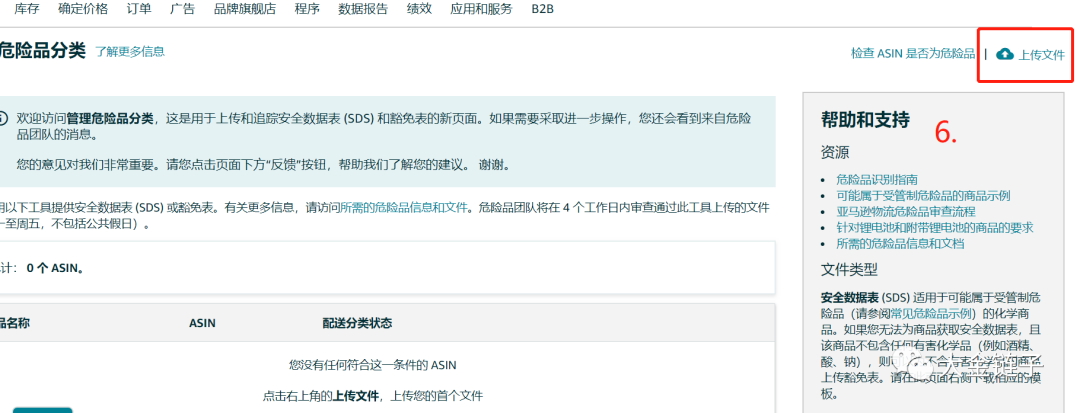Click 检查 ASIN 是否为危险品 link
The height and width of the screenshot is (413, 1080).
[x=913, y=54]
